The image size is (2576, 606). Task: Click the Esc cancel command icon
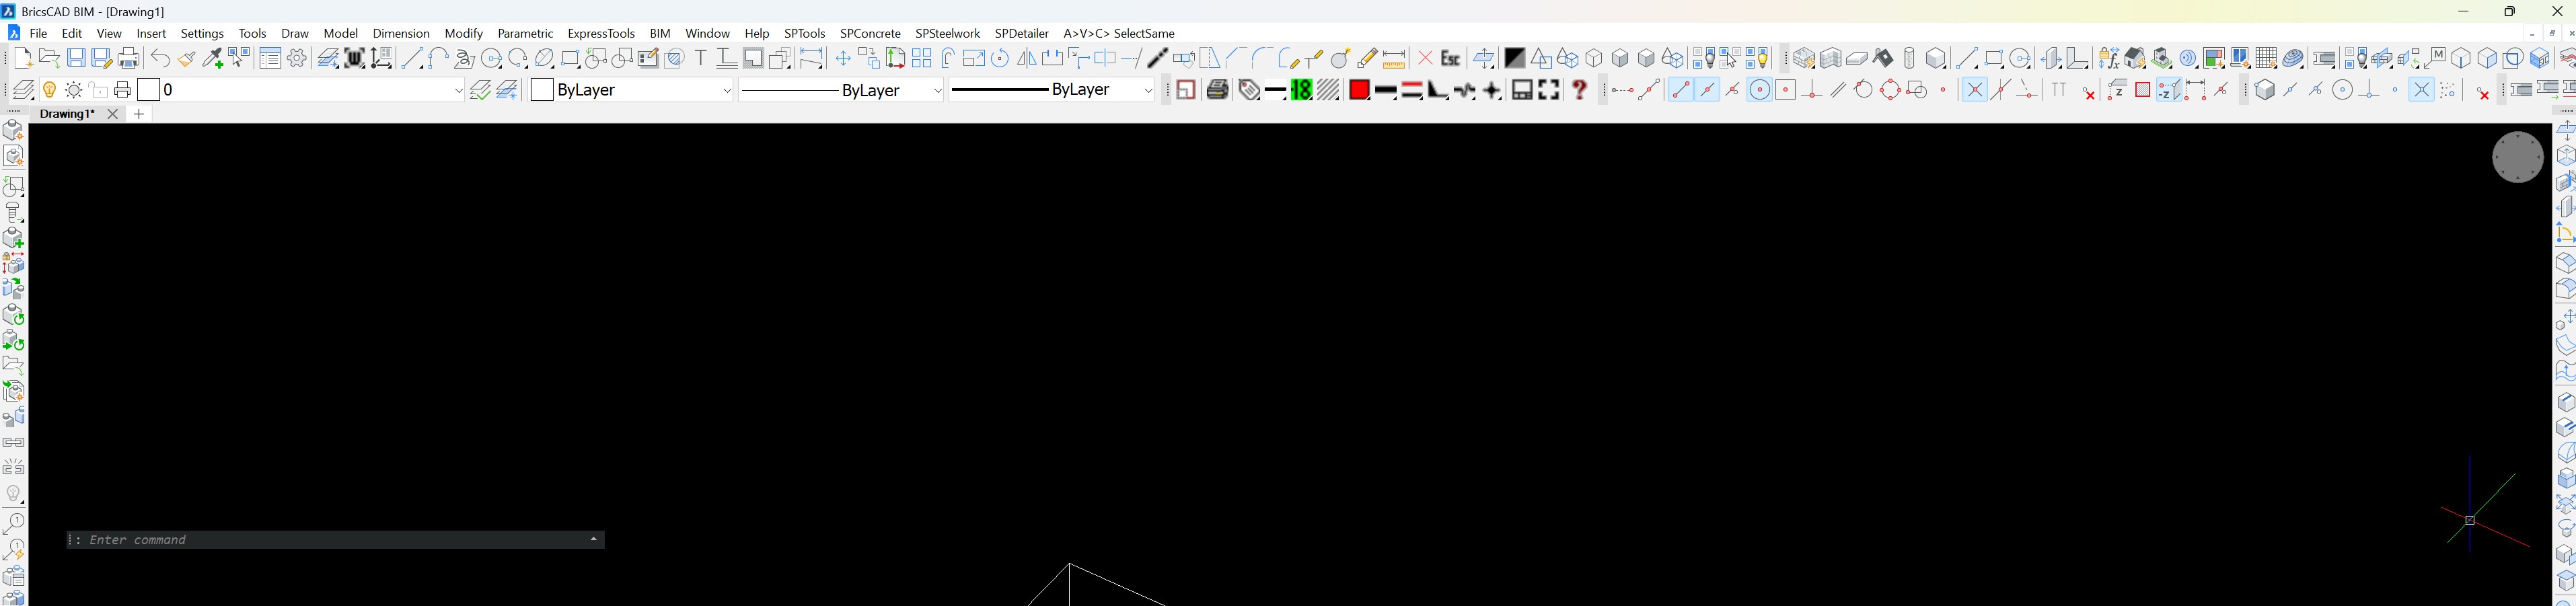(x=1450, y=59)
